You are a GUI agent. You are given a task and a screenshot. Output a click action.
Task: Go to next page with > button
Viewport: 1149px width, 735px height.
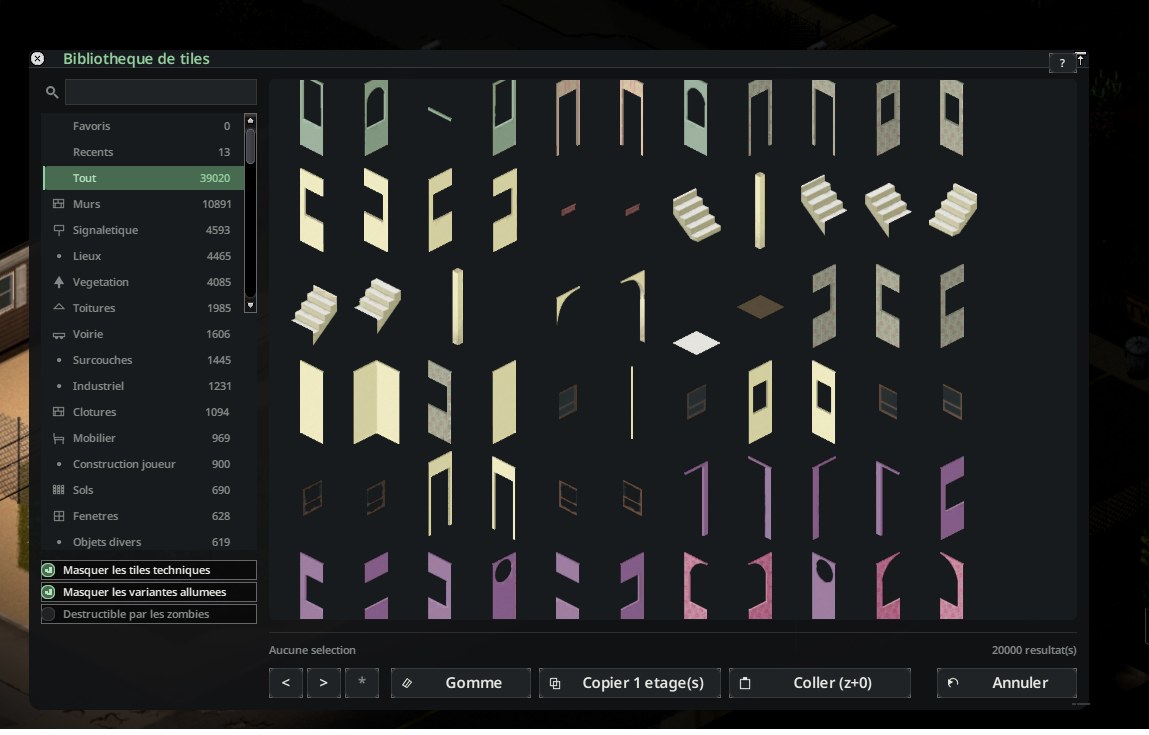pyautogui.click(x=323, y=683)
